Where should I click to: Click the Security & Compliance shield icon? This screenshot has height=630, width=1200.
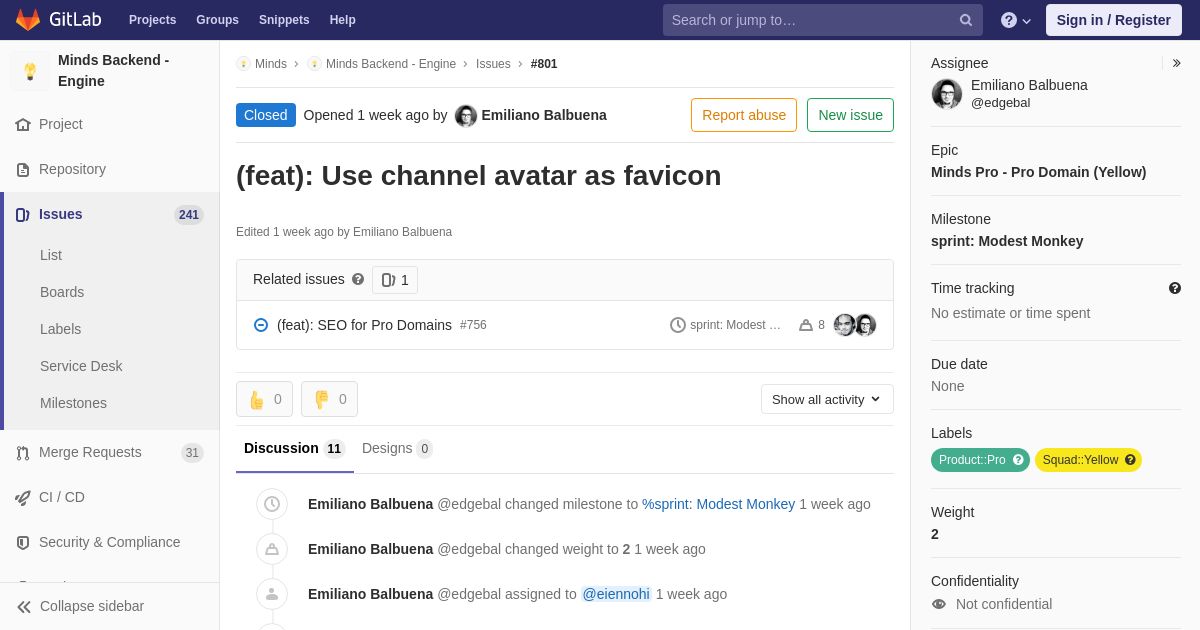point(23,543)
